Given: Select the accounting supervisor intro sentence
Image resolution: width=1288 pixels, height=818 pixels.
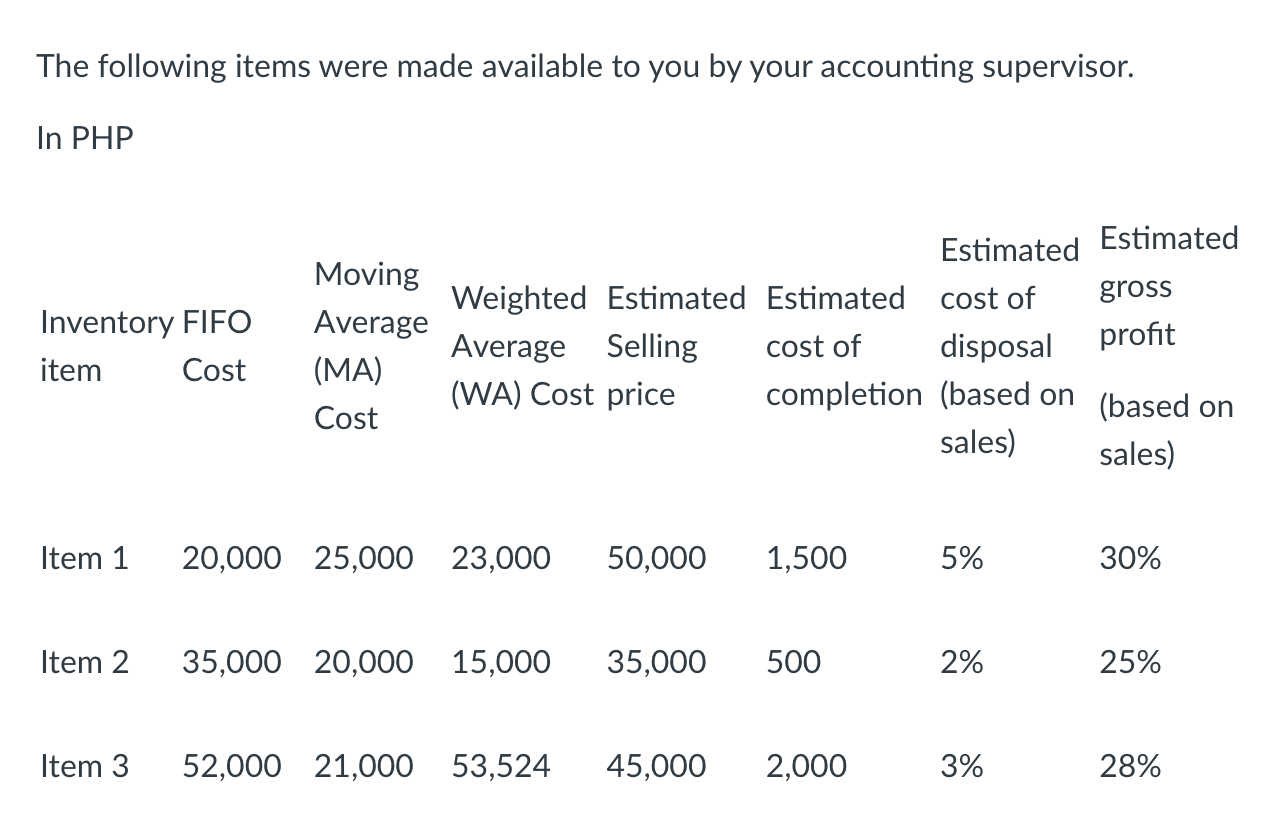Looking at the screenshot, I should (x=586, y=68).
